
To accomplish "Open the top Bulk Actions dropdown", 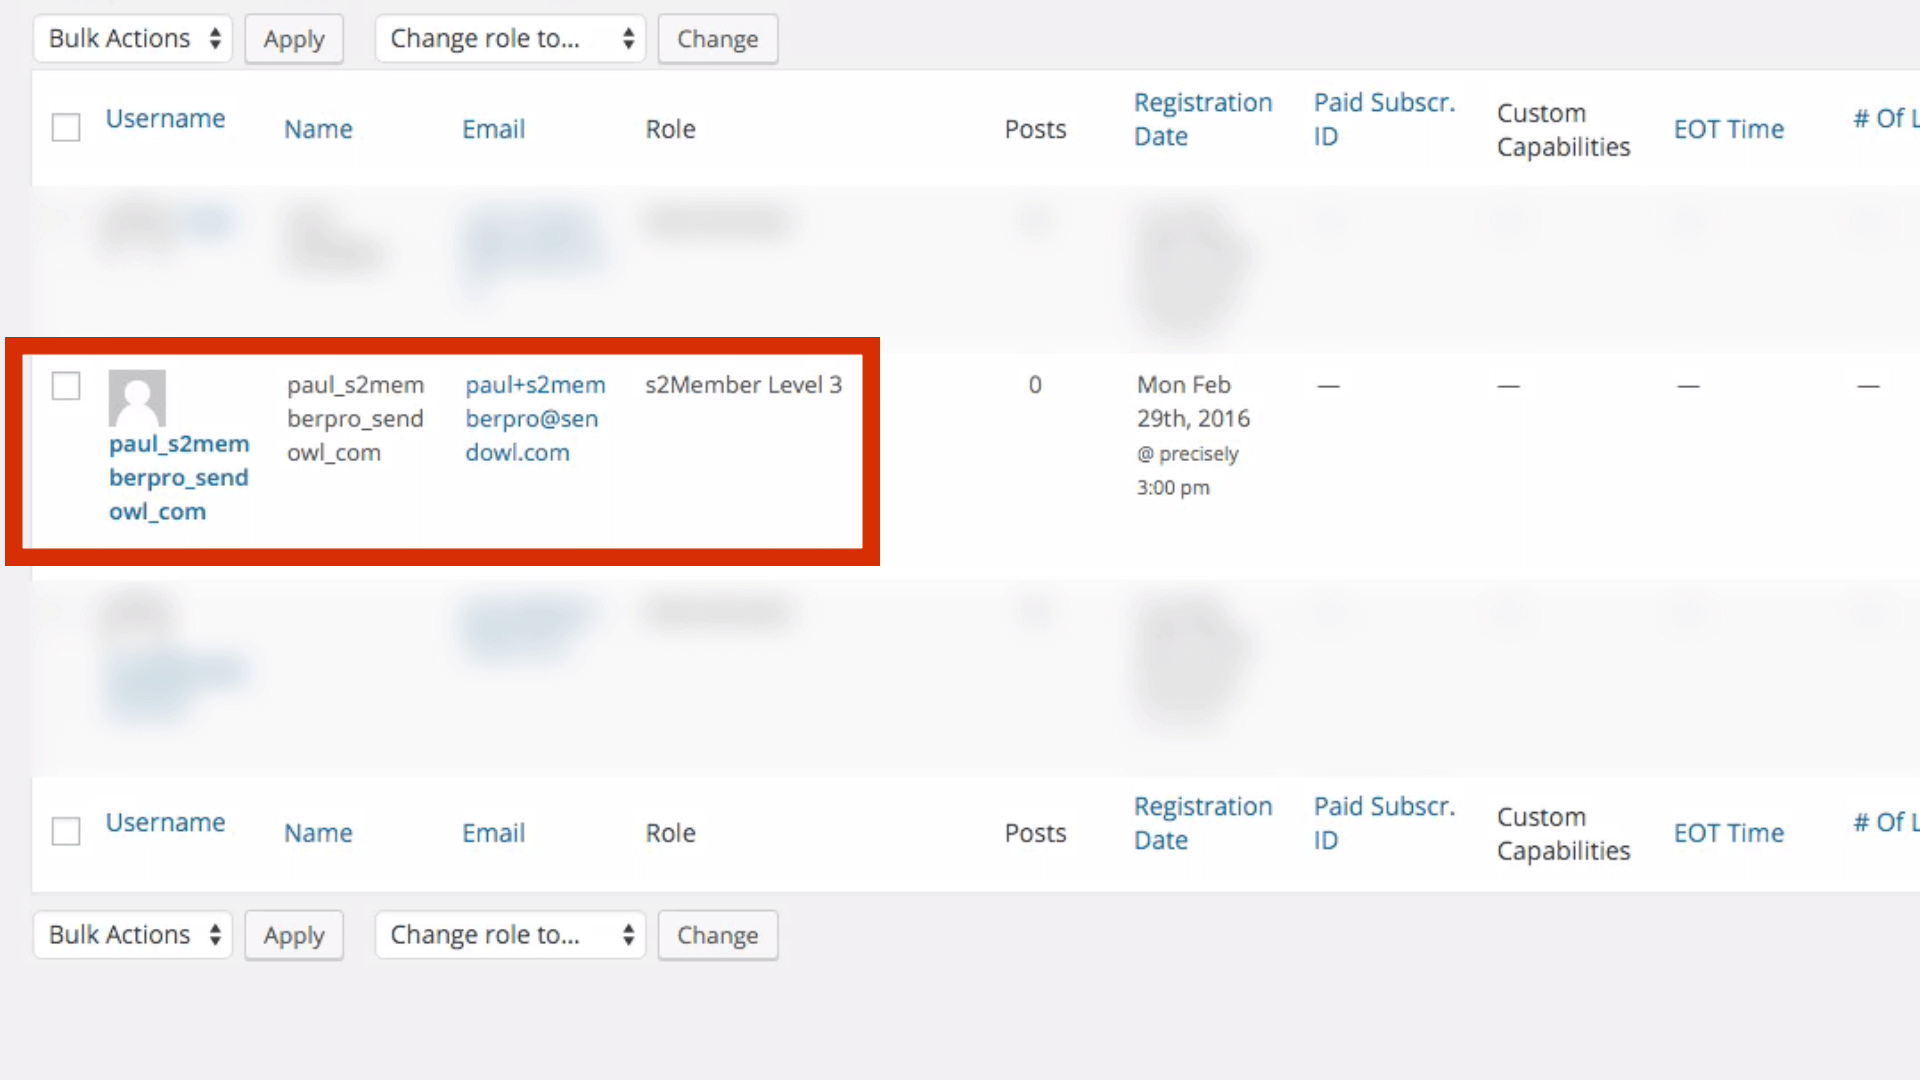I will (x=133, y=39).
